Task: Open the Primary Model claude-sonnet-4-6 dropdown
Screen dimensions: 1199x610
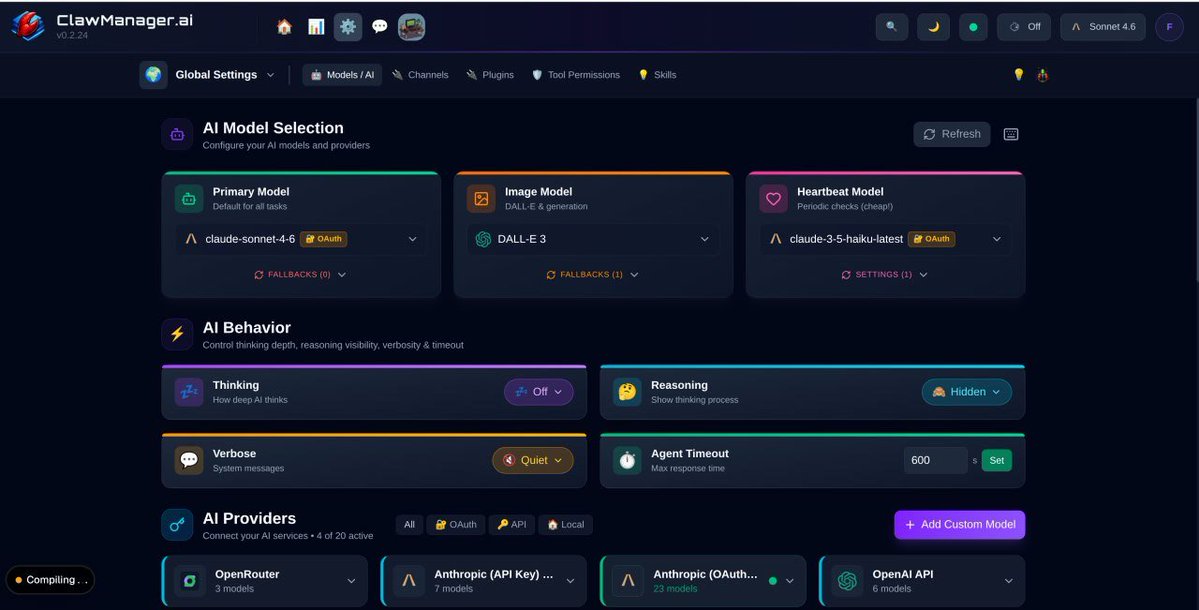Action: (x=300, y=238)
